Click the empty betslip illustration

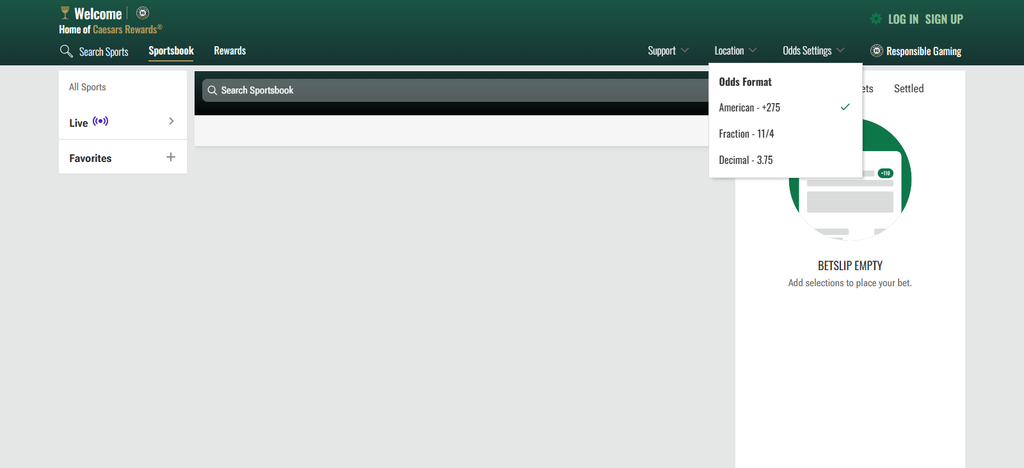coord(850,179)
